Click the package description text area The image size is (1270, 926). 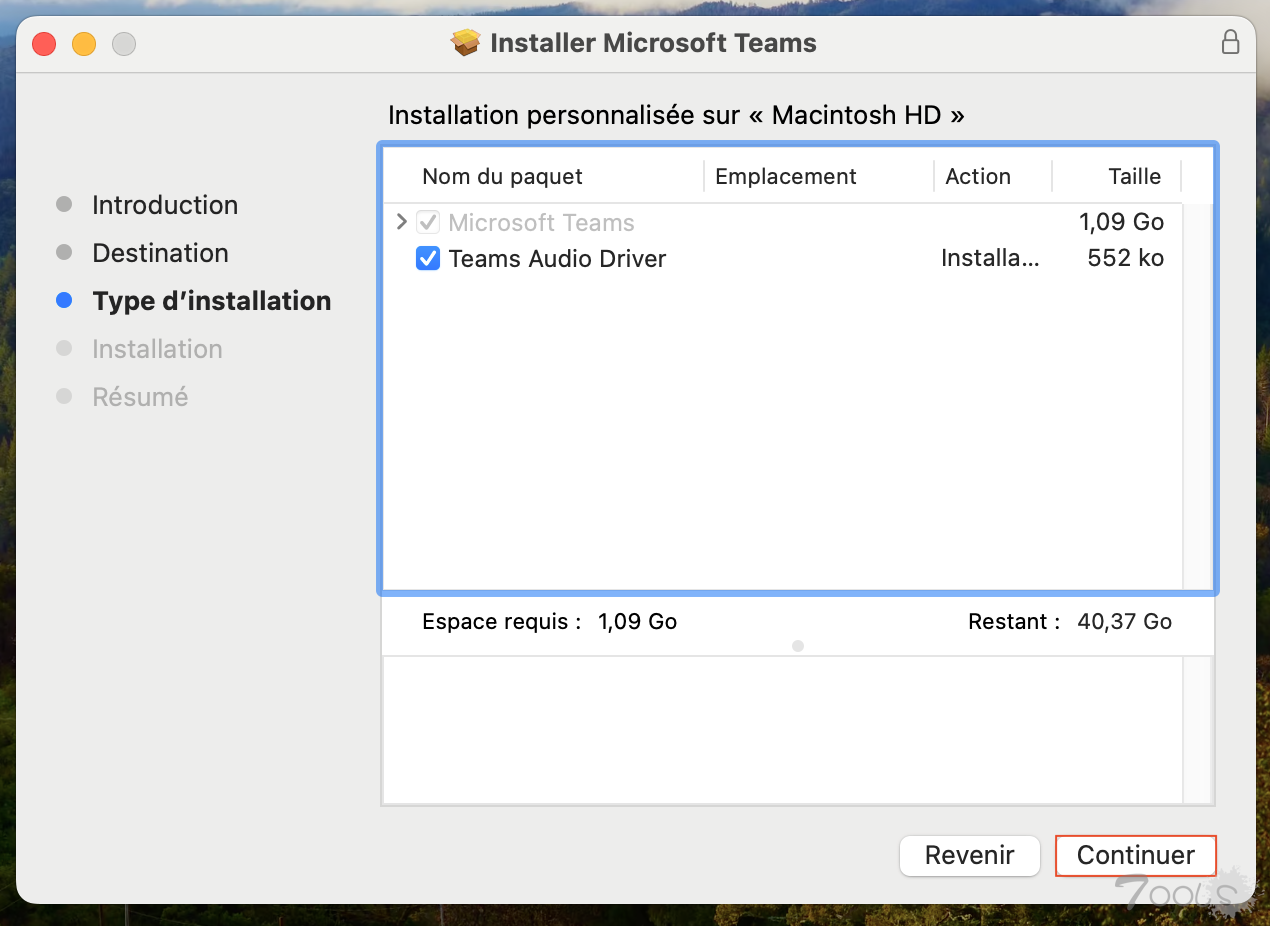[782, 730]
